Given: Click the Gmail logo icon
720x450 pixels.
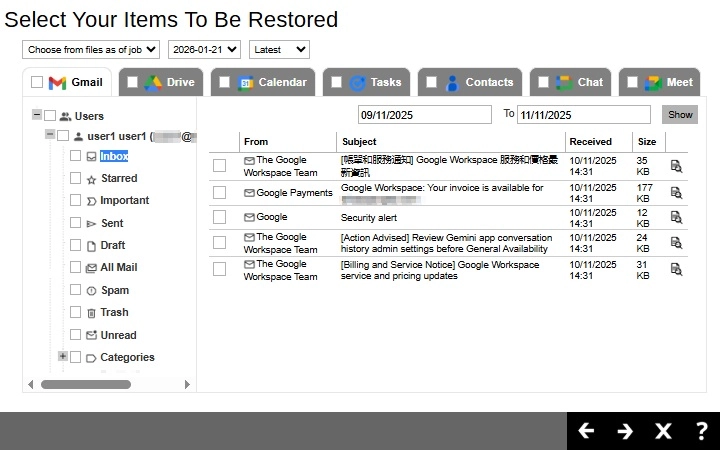Looking at the screenshot, I should pyautogui.click(x=57, y=83).
